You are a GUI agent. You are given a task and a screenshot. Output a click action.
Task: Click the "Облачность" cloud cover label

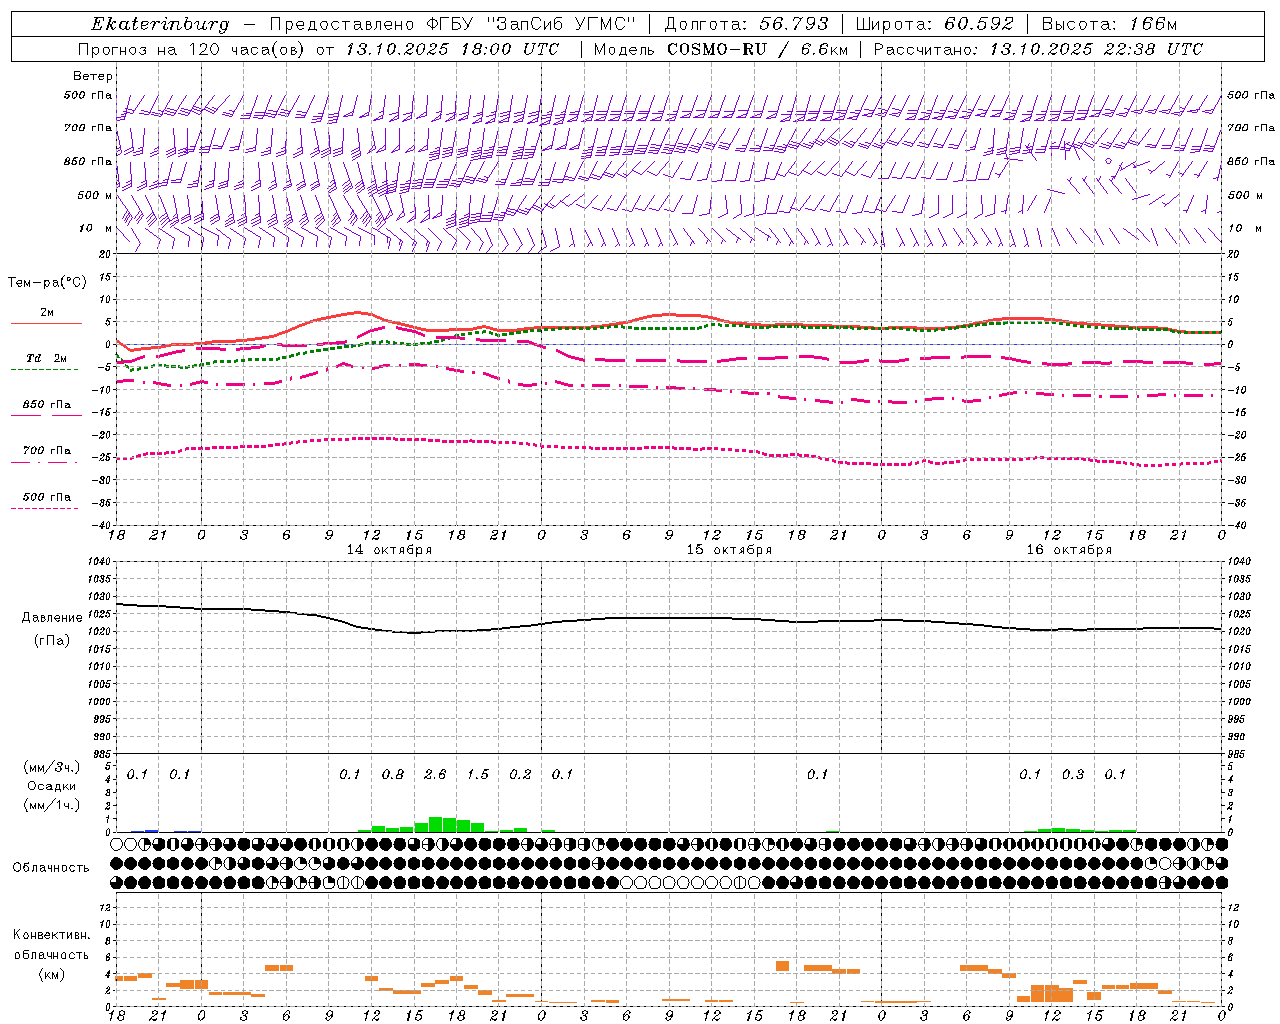pos(51,868)
